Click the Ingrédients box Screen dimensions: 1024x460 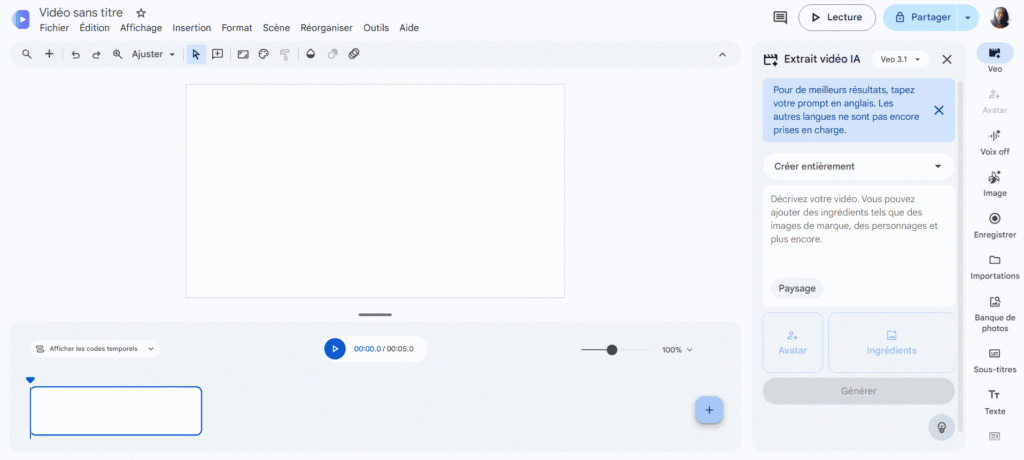click(891, 342)
